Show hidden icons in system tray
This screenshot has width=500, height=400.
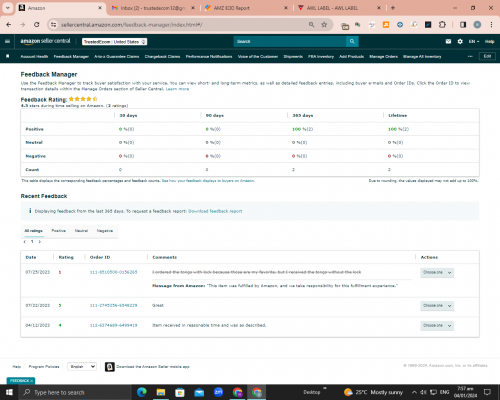click(x=414, y=392)
